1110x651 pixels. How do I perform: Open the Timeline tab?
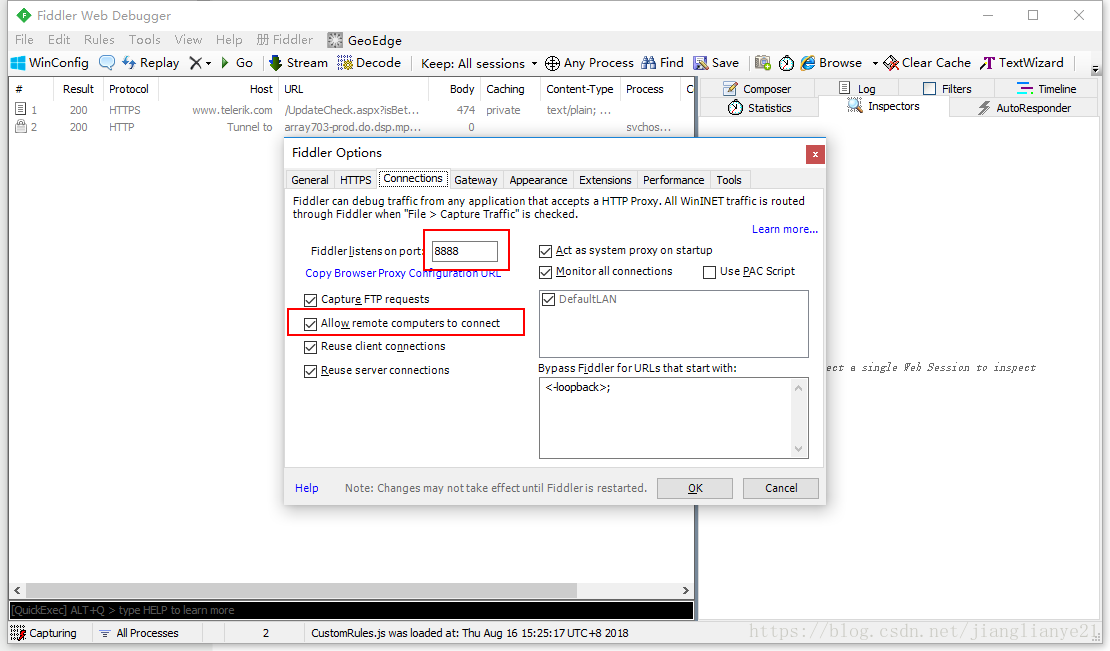(x=1046, y=88)
